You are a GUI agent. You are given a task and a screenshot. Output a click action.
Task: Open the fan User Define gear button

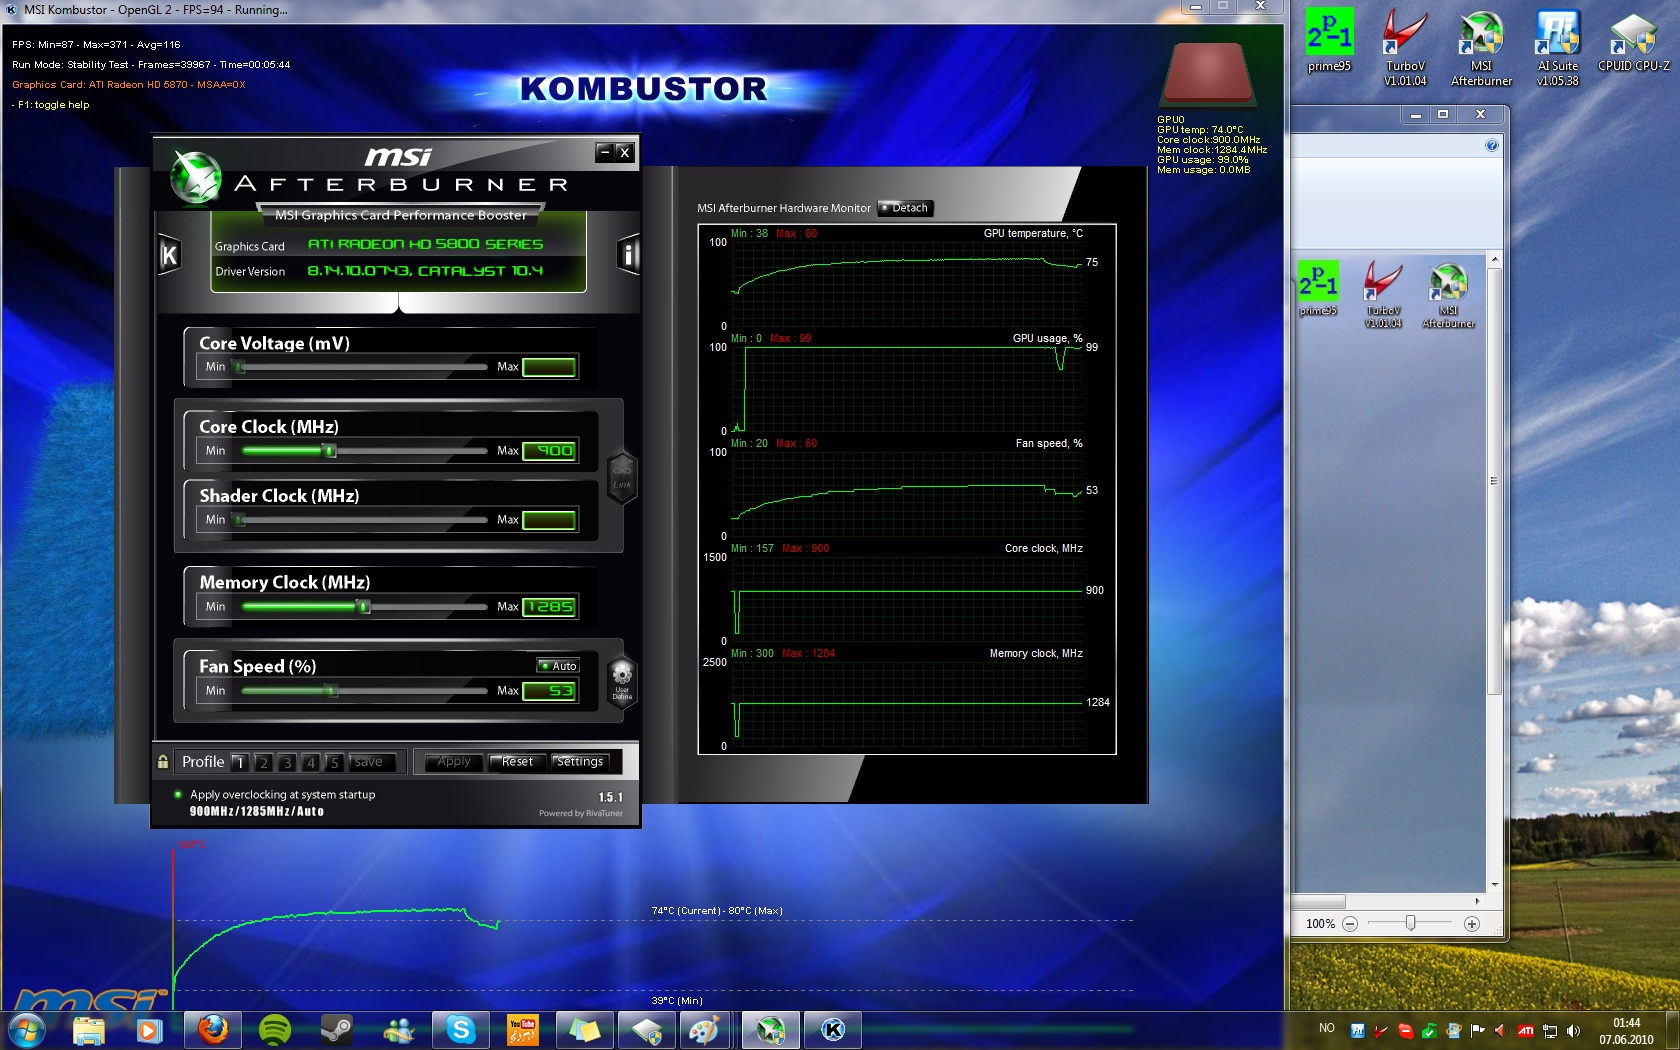pos(622,681)
